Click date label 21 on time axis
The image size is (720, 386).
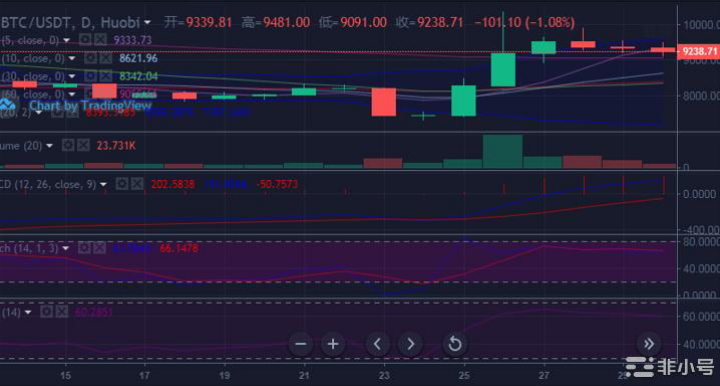304,375
